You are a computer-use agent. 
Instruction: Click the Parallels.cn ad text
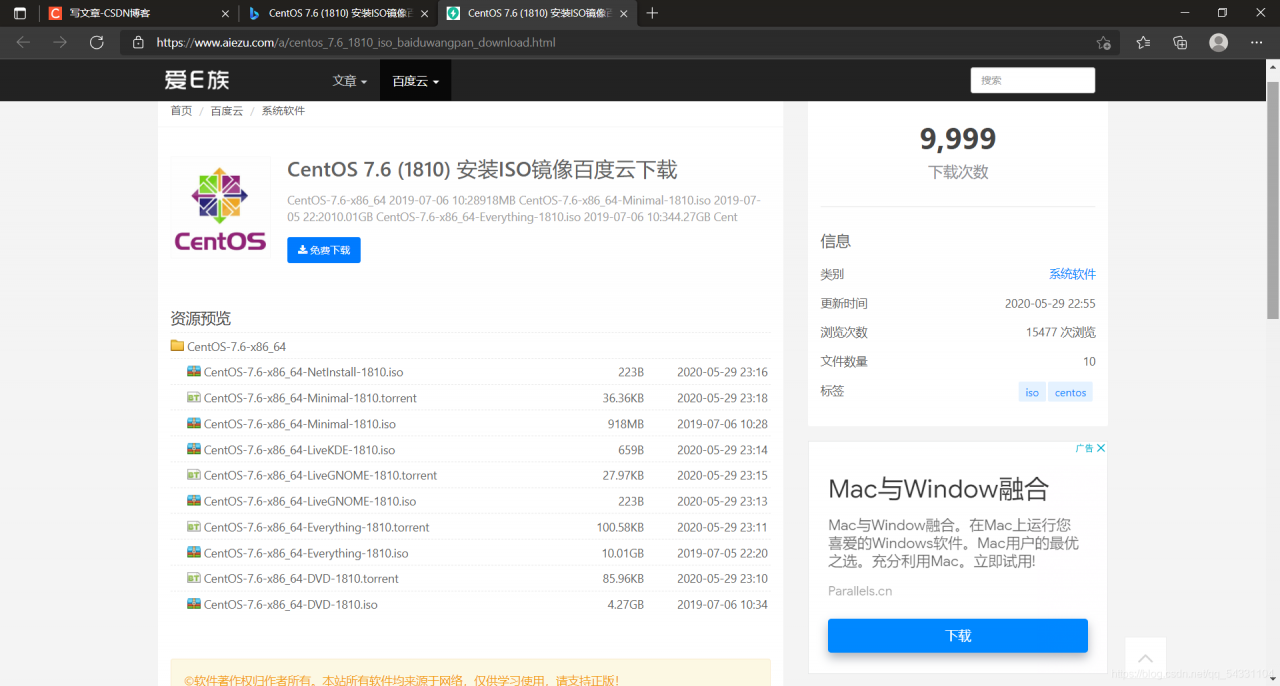click(x=860, y=591)
